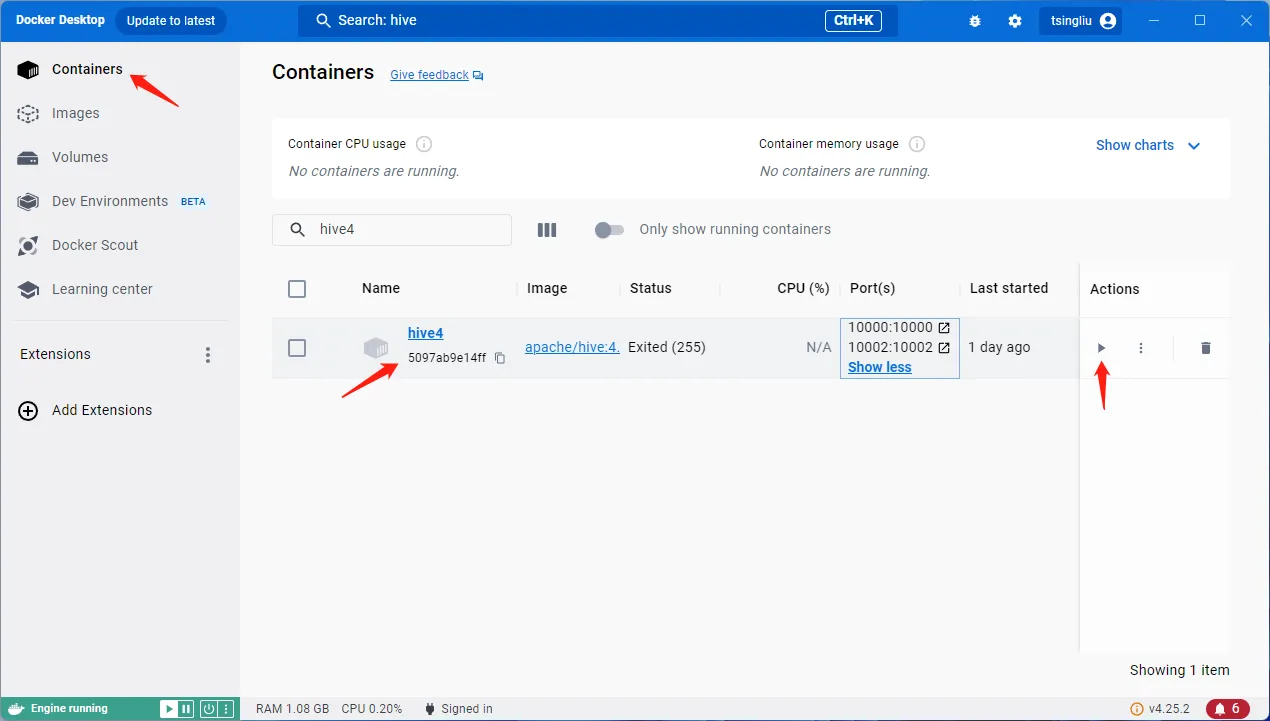
Task: Open more actions menu for hive4 row
Action: [x=1141, y=348]
